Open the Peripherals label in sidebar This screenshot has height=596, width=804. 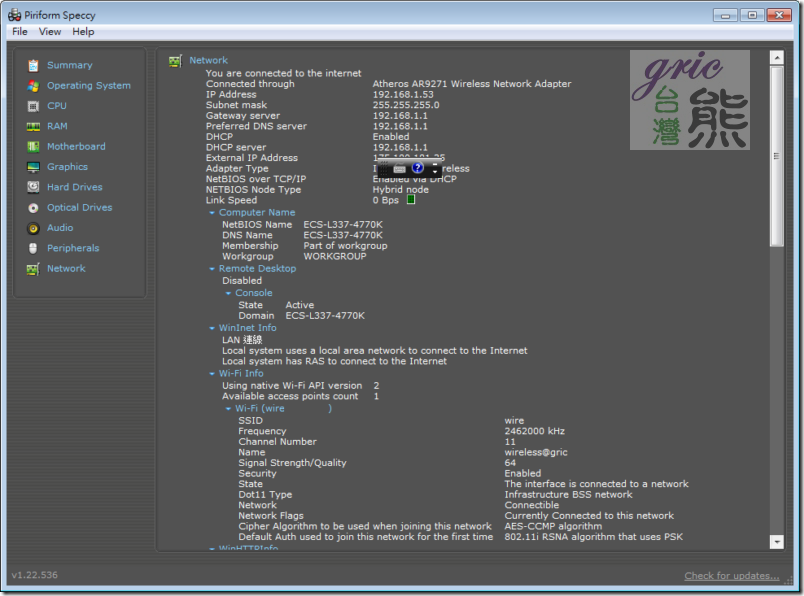pyautogui.click(x=73, y=248)
